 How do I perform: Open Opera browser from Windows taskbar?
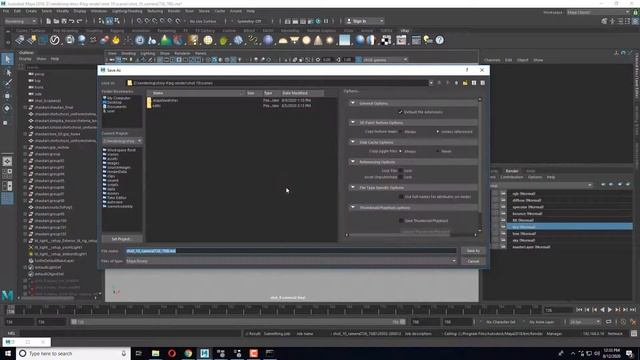click(x=172, y=353)
